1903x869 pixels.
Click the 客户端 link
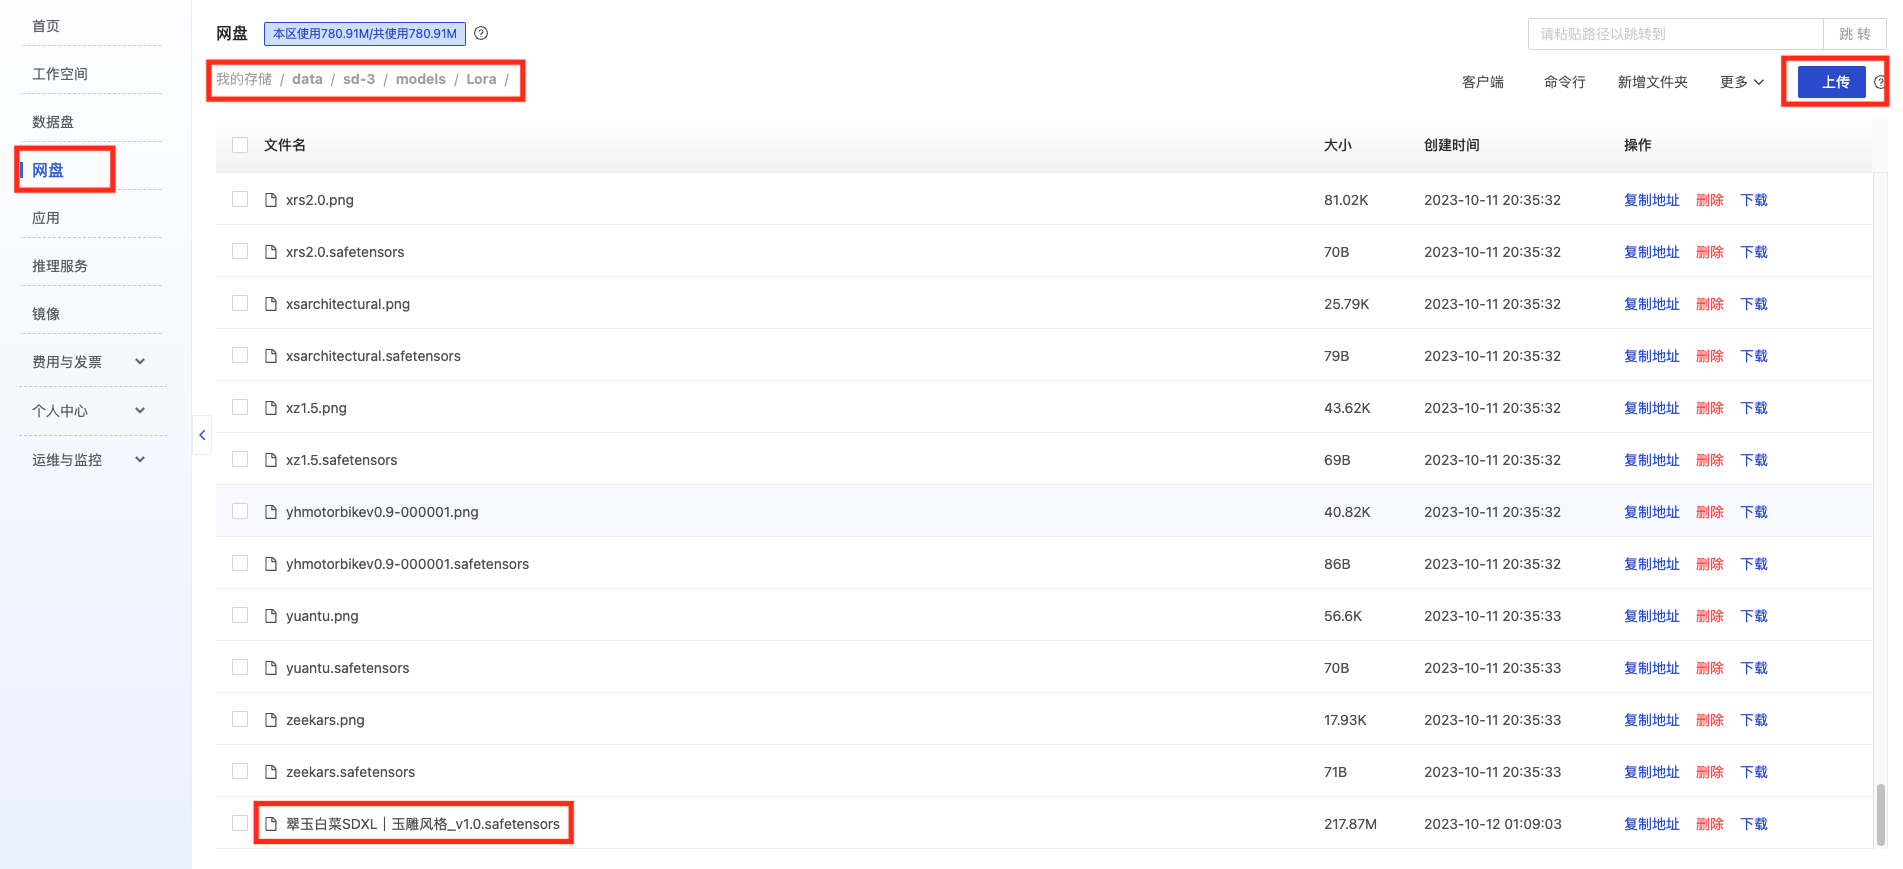click(x=1483, y=82)
